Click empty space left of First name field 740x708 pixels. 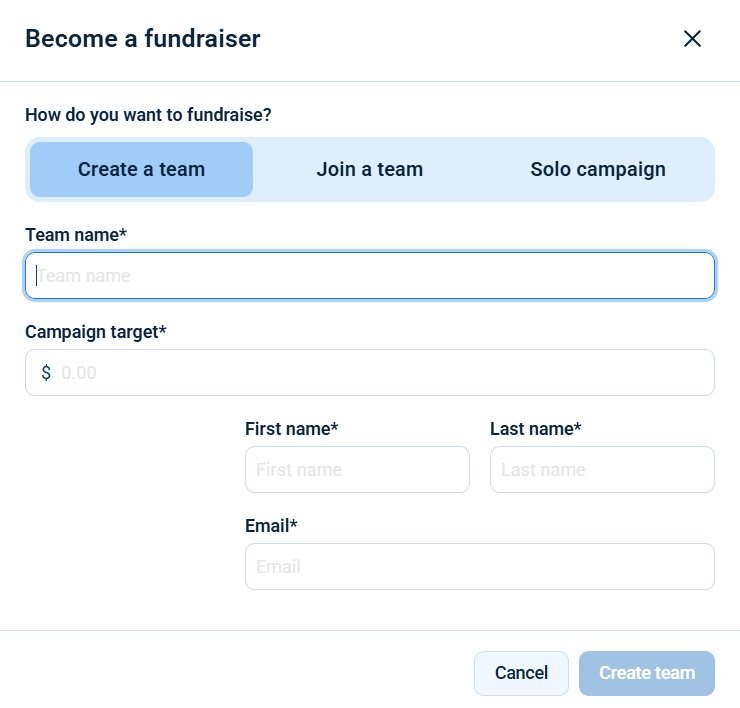[x=130, y=500]
